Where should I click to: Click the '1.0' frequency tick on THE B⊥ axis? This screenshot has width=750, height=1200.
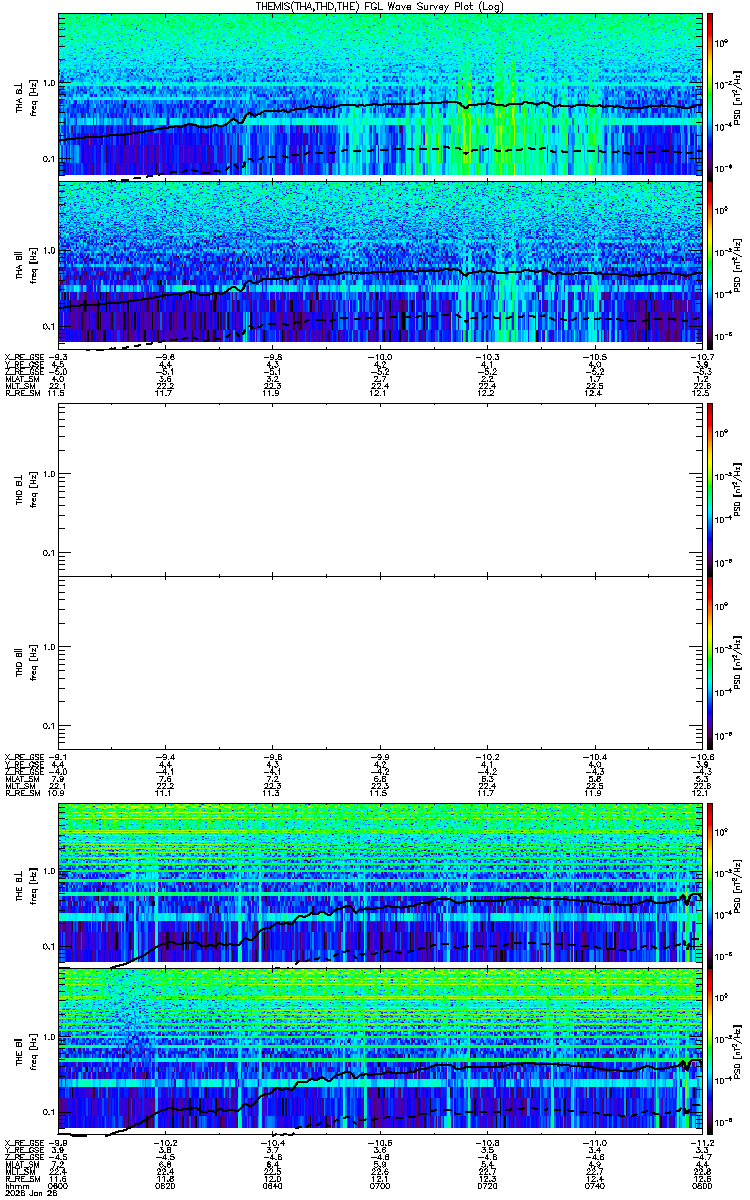pos(49,872)
